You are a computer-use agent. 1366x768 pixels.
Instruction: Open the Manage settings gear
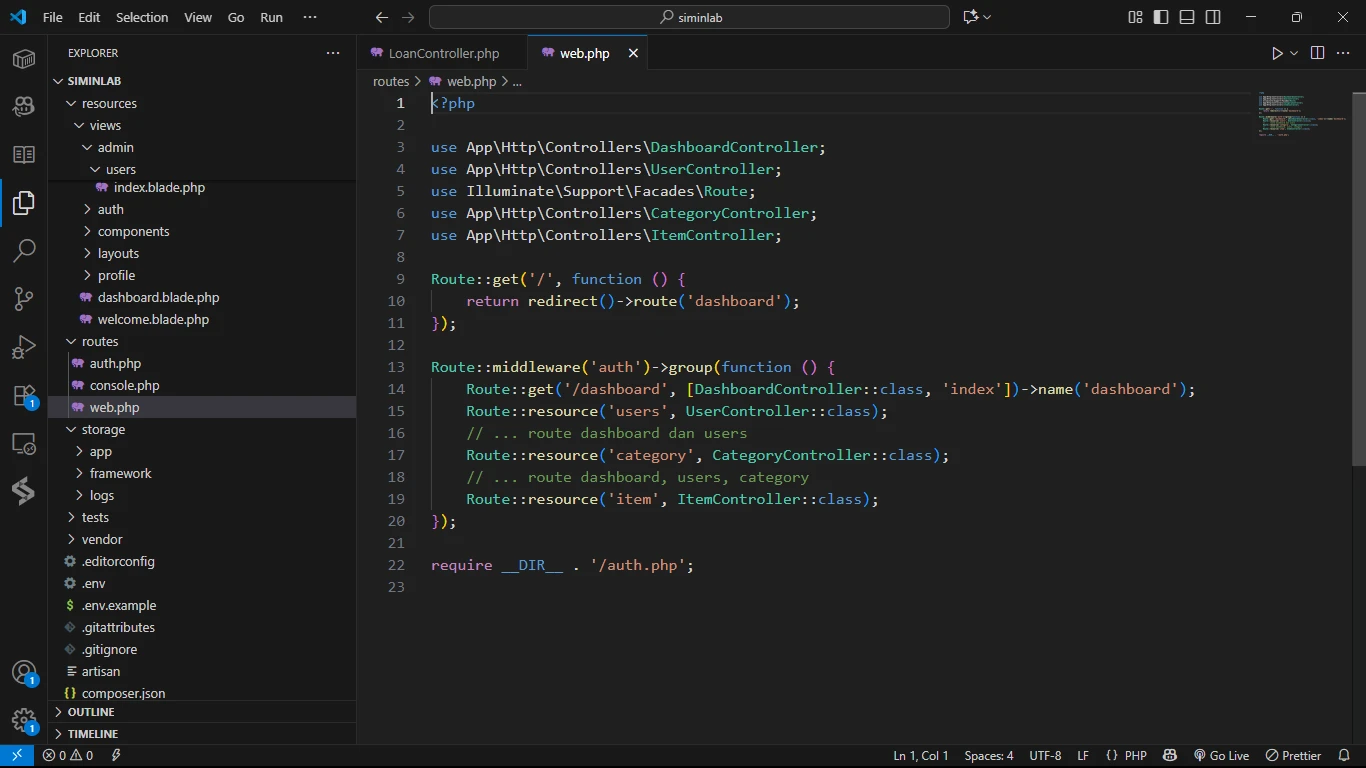(x=24, y=720)
